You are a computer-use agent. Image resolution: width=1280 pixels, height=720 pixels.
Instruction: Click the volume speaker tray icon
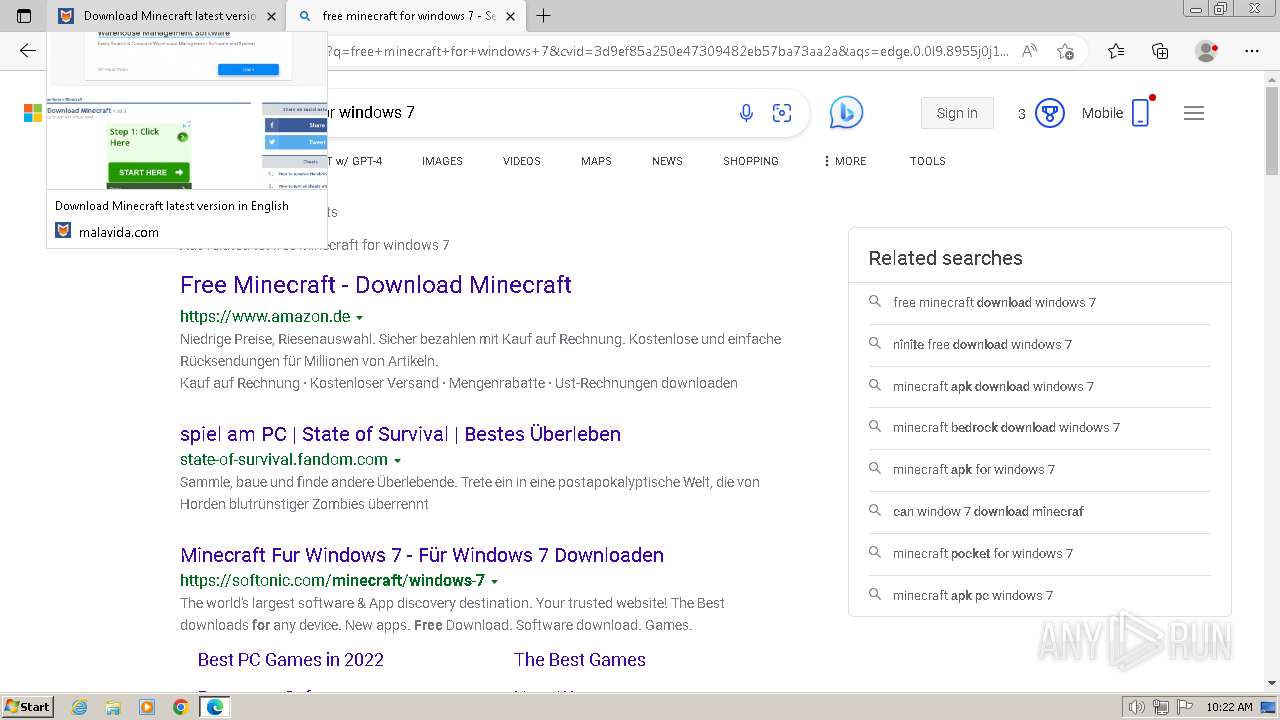1137,707
